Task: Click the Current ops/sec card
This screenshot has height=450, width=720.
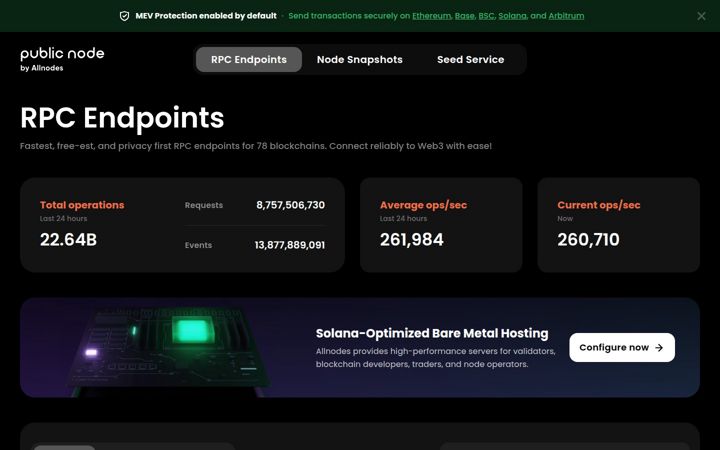Action: coord(619,225)
